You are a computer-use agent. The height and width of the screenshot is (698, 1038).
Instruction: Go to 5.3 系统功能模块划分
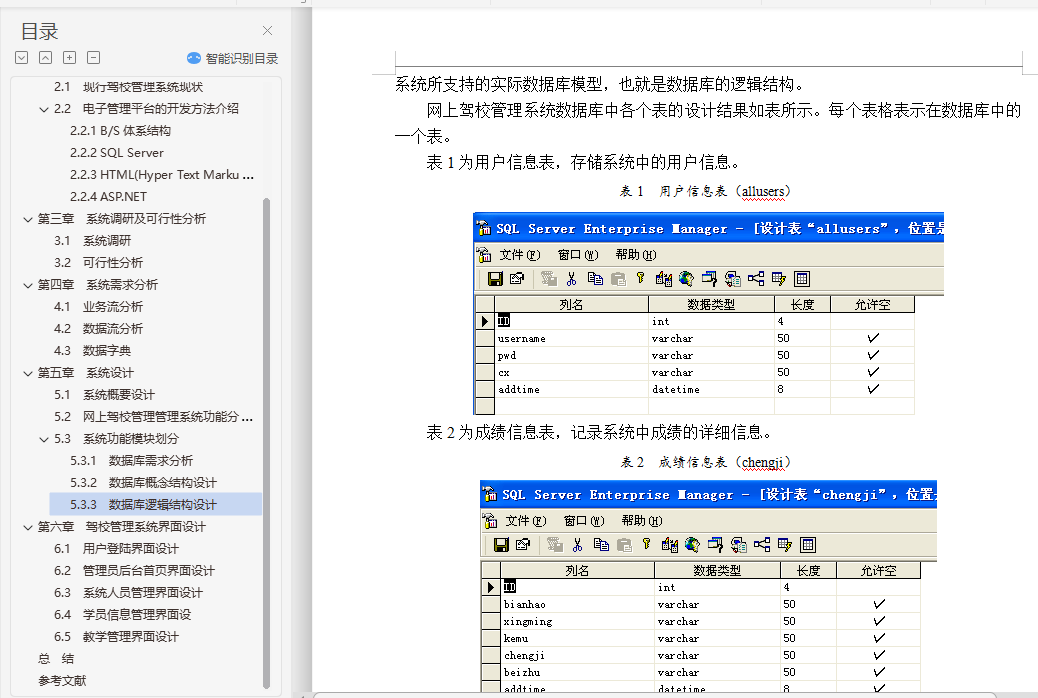(117, 438)
